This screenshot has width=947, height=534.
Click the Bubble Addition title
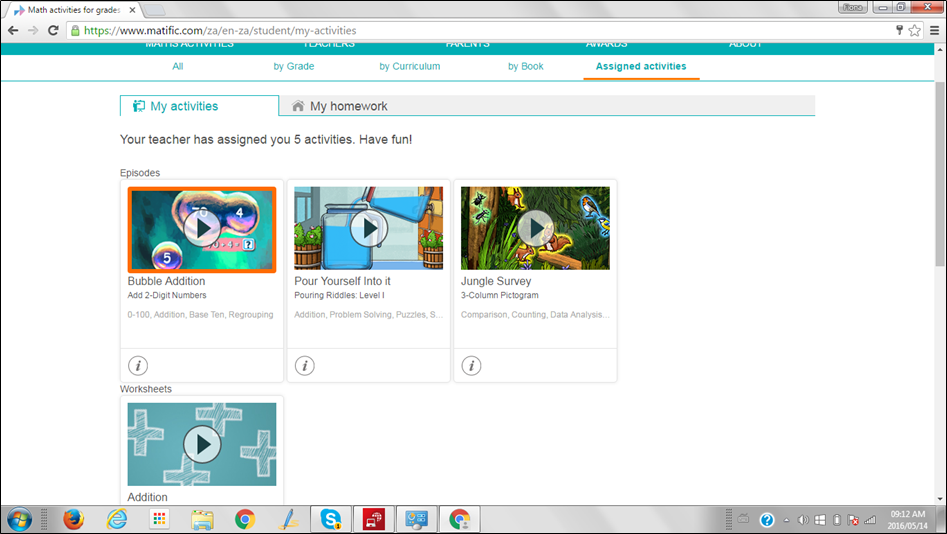click(166, 281)
